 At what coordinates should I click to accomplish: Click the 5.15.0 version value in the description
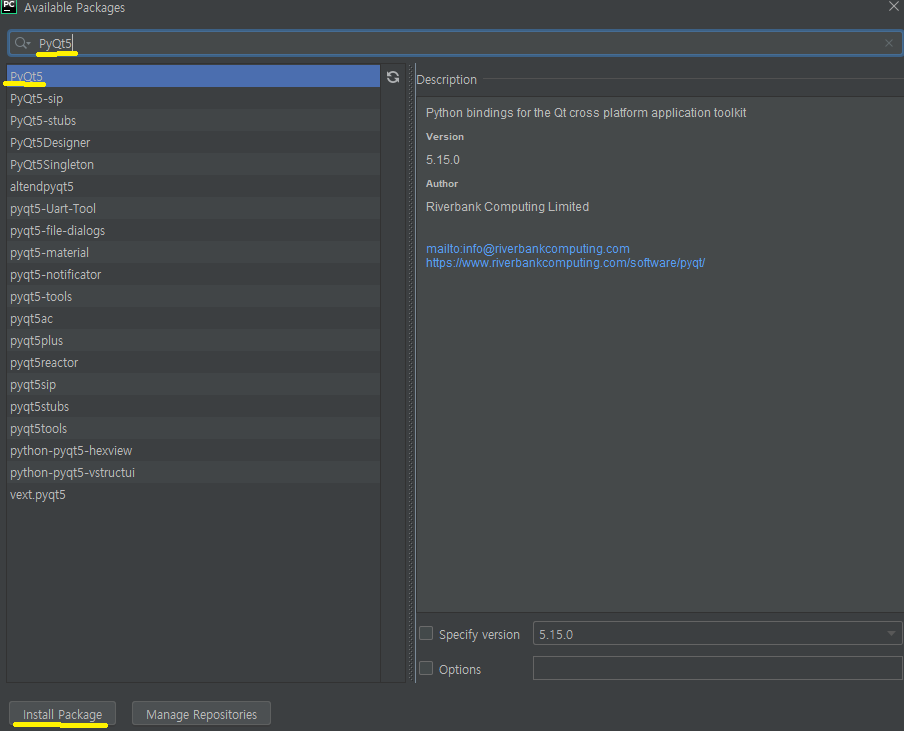point(443,160)
